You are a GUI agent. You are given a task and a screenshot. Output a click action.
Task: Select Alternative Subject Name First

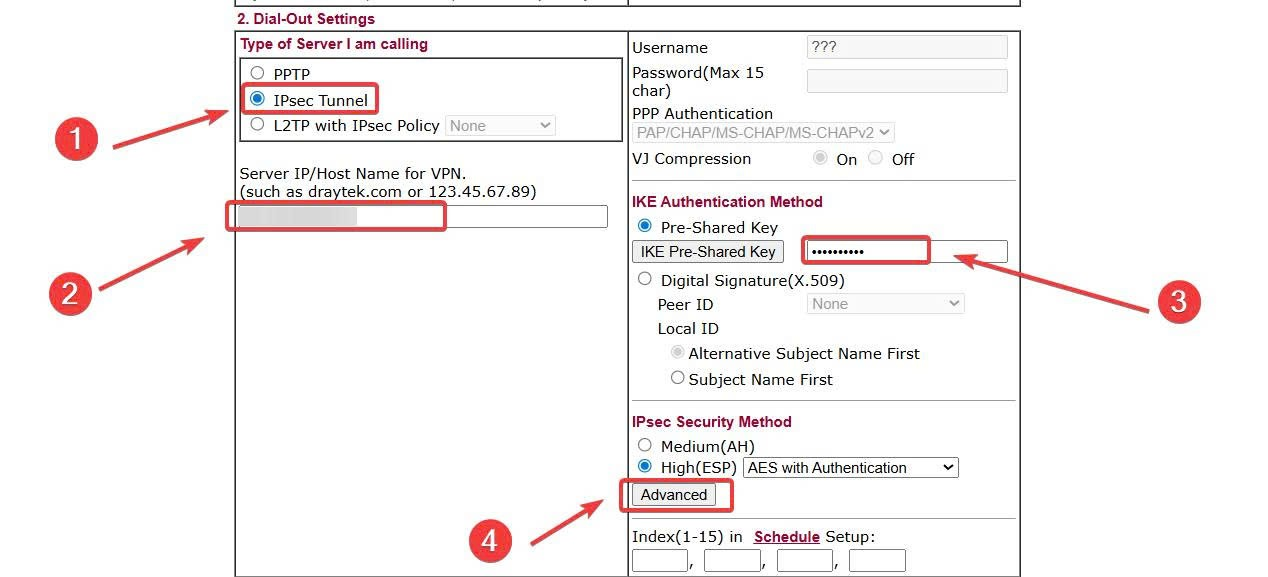click(679, 352)
